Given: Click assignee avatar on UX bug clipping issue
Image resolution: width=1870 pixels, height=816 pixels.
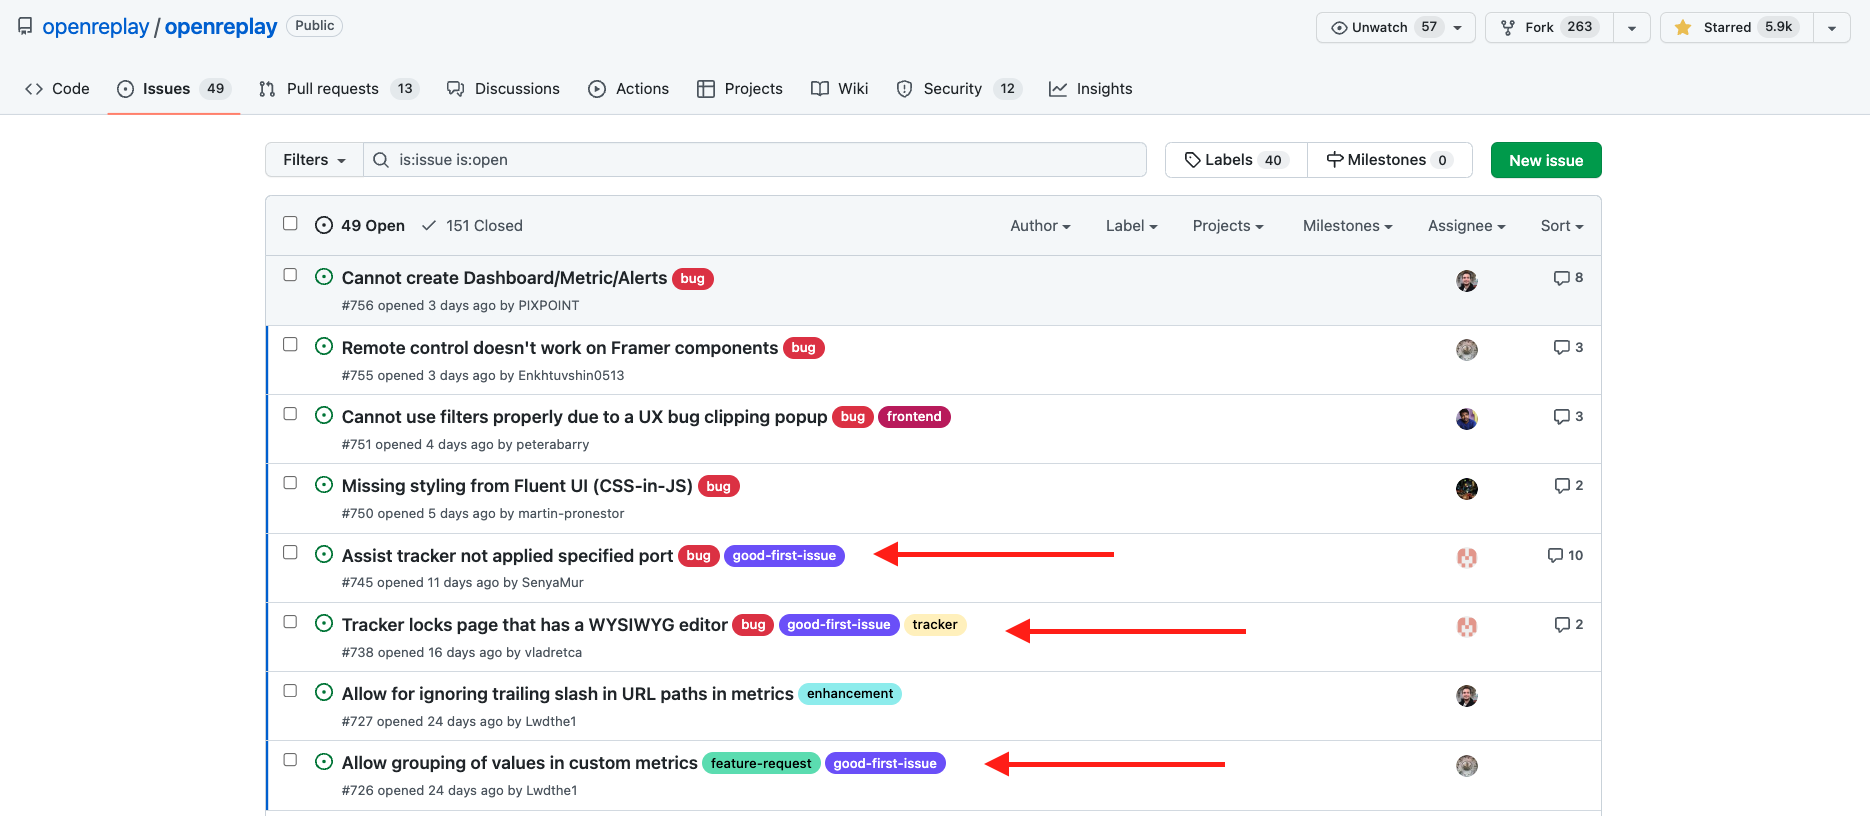Looking at the screenshot, I should 1467,419.
